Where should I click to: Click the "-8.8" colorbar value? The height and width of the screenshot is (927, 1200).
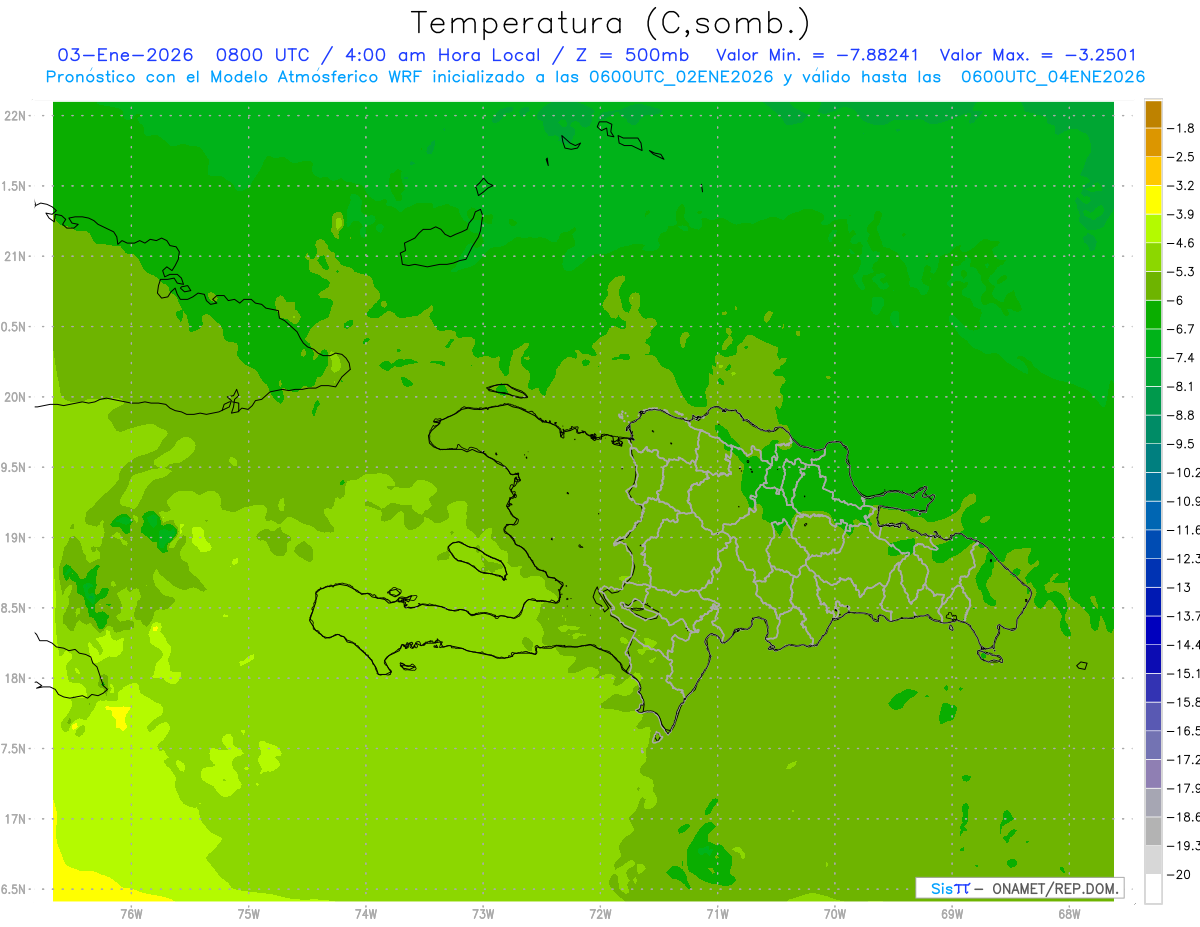point(1181,415)
